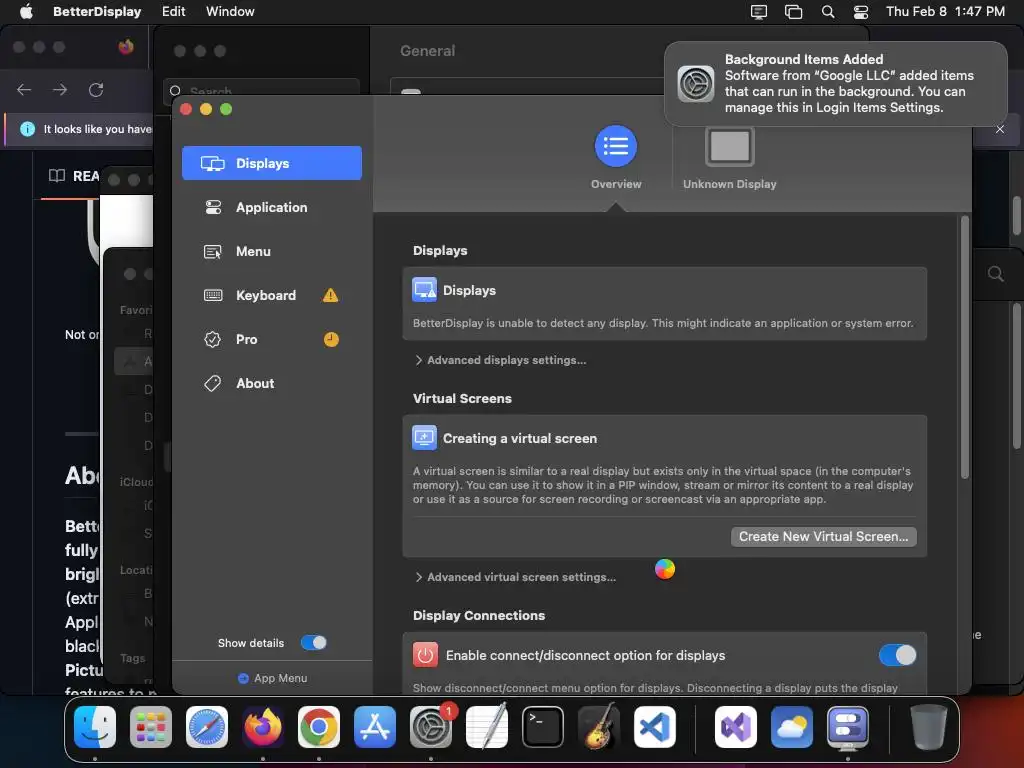Click Search field in System Settings window

[261, 89]
